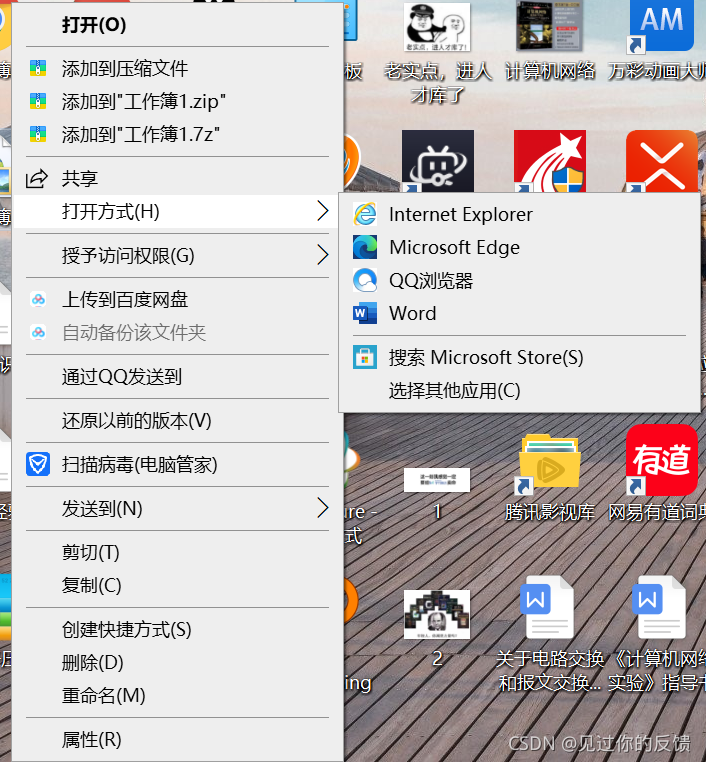
Task: Select 重命名(M)
Action: click(x=177, y=695)
